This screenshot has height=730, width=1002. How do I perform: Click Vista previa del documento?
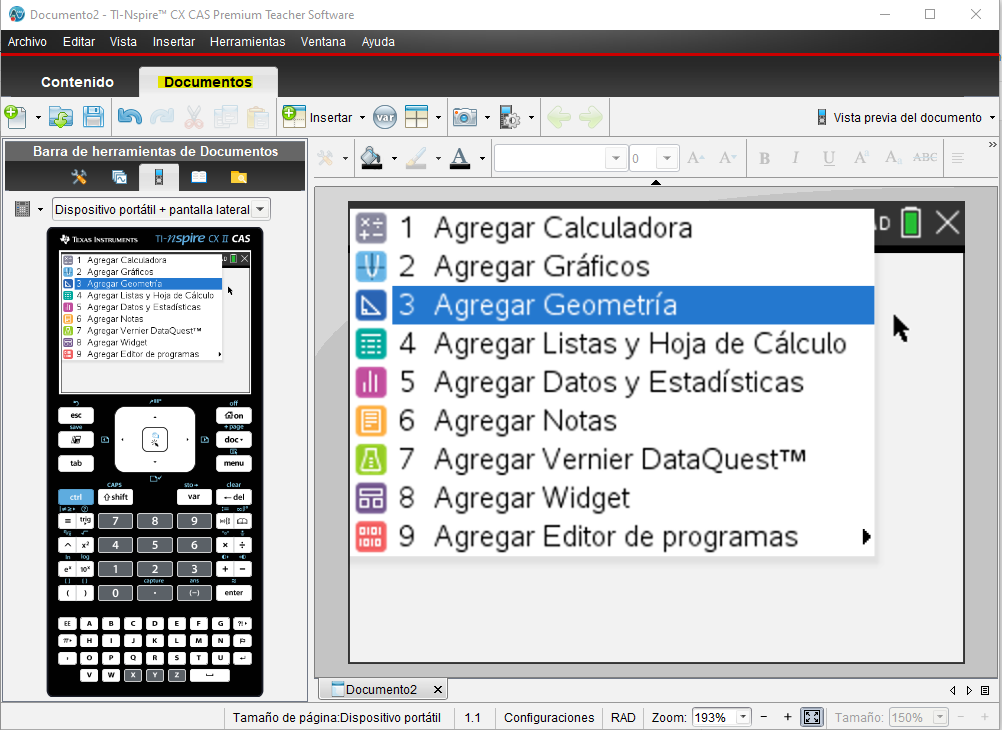pos(903,117)
